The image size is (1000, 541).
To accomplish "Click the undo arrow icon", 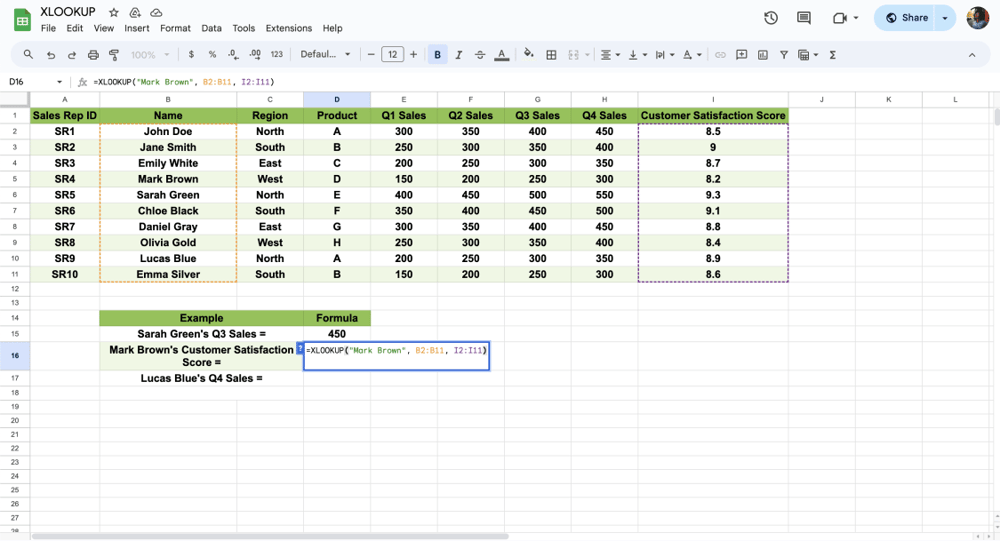I will coord(50,55).
